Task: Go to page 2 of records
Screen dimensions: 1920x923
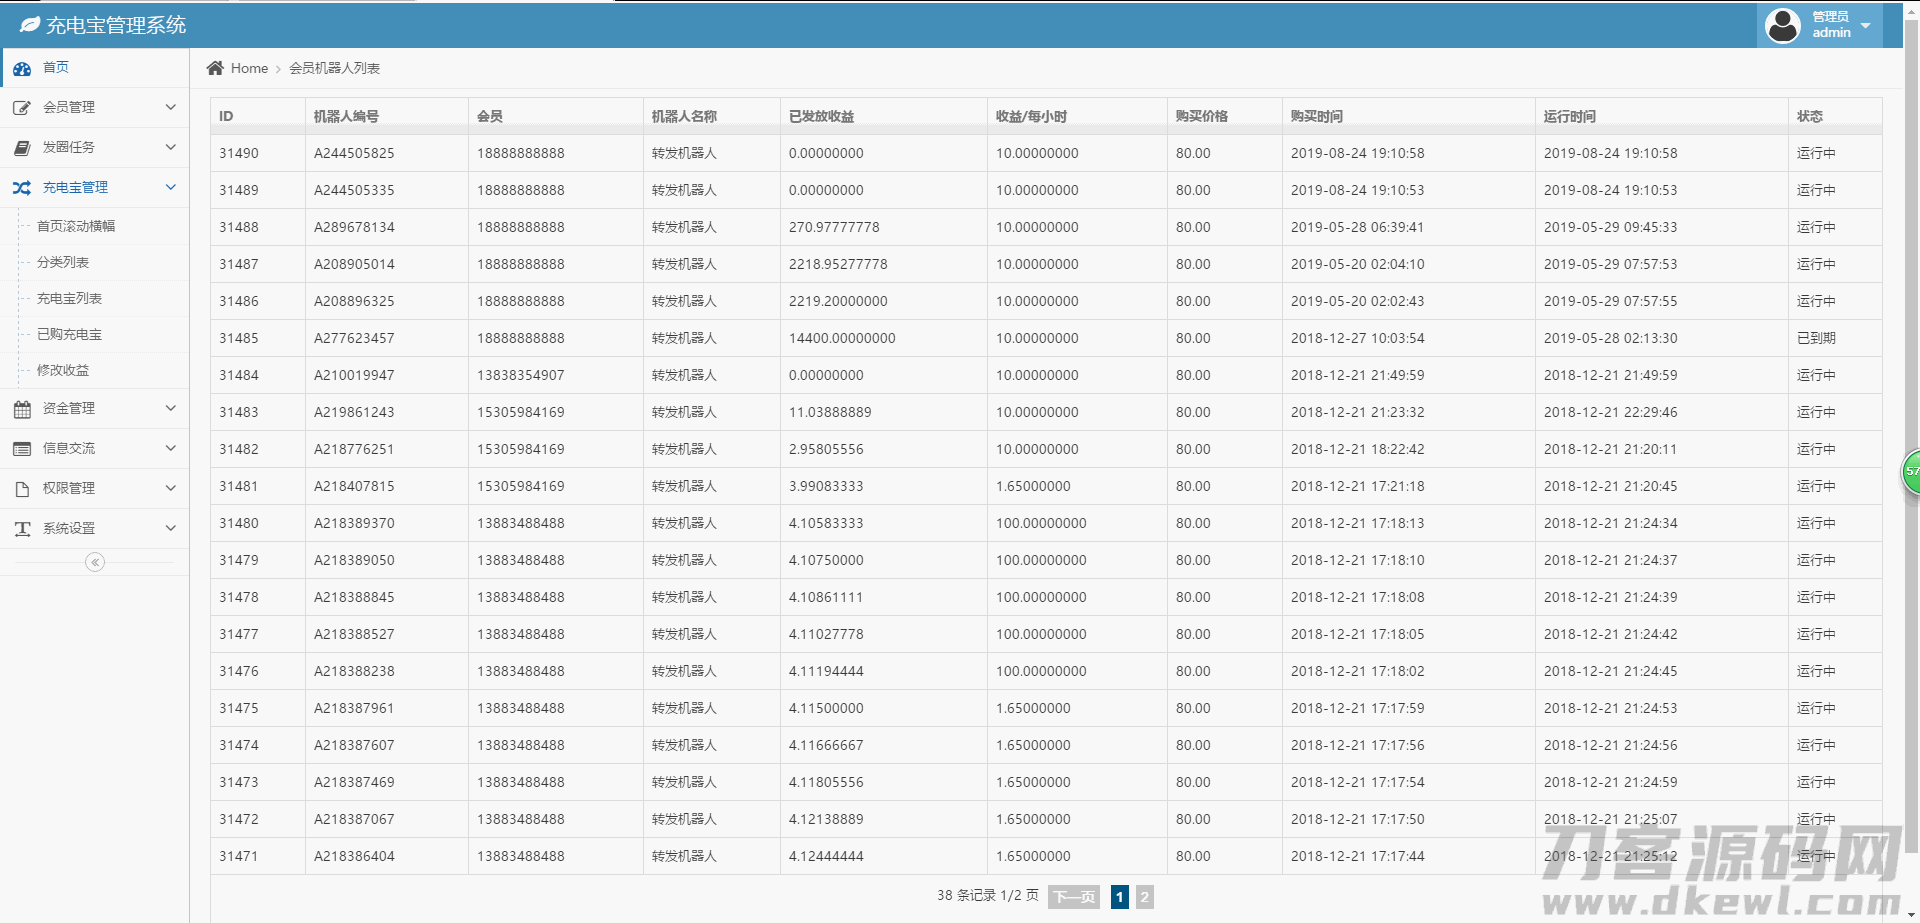Action: coord(1145,897)
